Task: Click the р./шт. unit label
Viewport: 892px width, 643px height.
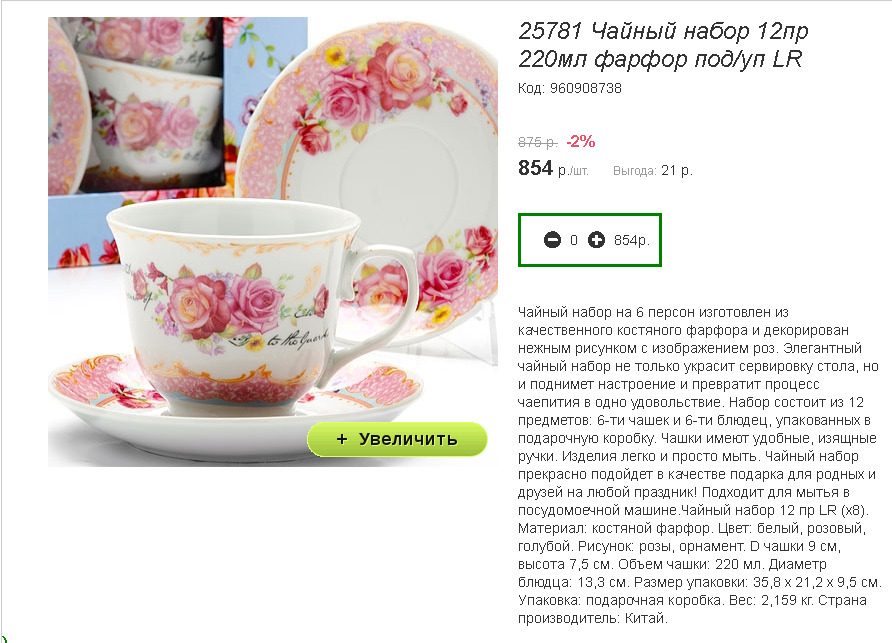Action: (x=573, y=171)
